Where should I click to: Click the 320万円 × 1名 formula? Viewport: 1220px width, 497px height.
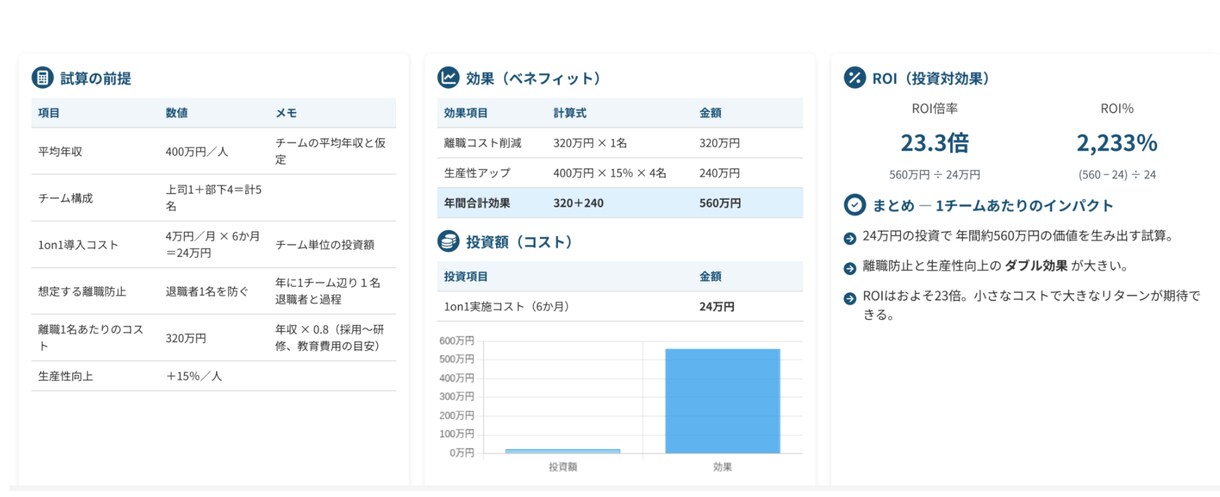coord(590,143)
